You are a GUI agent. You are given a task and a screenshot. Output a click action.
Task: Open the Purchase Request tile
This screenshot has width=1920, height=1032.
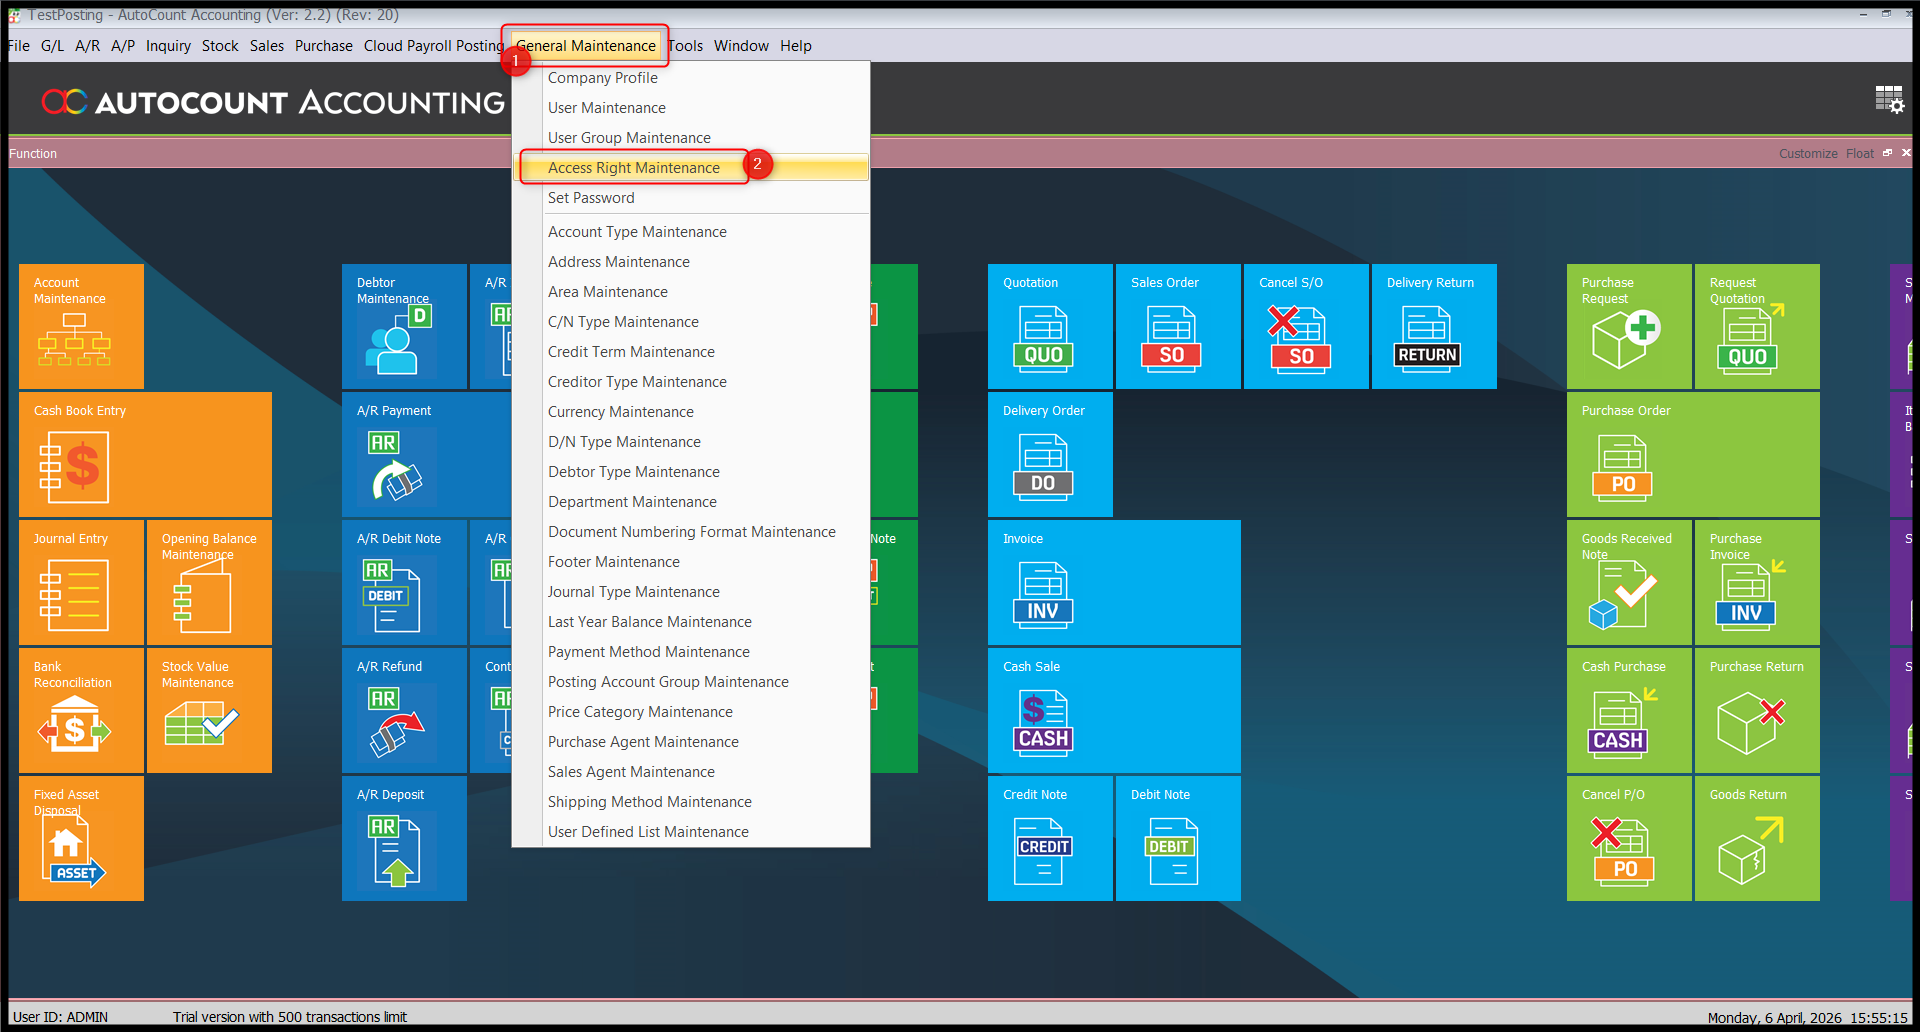[1629, 326]
